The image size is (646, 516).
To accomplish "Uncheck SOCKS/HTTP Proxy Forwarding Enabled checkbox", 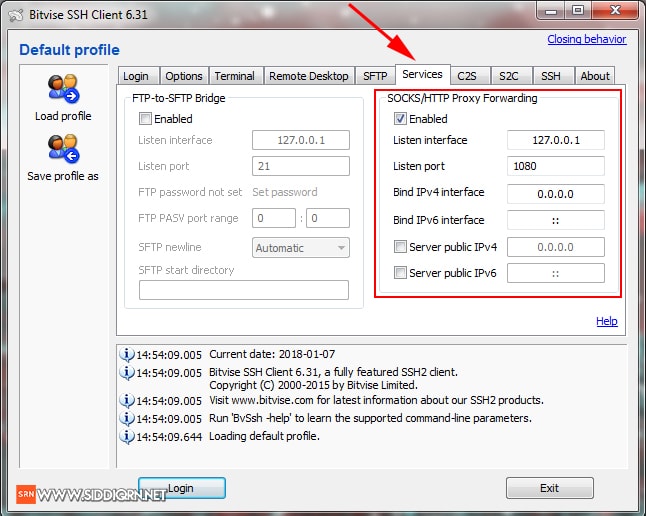I will coord(400,119).
